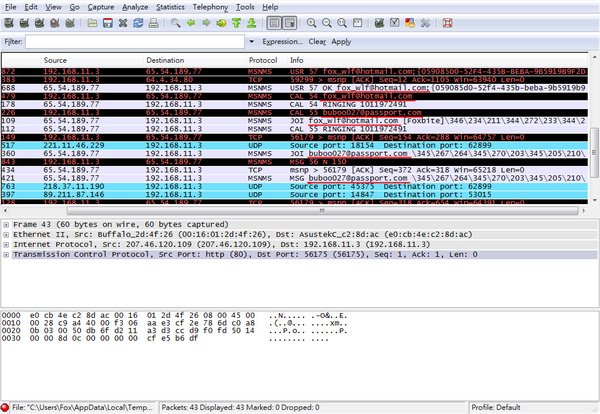Go back in packet history arrow
Viewport: 600px width, 414px height.
pos(191,23)
